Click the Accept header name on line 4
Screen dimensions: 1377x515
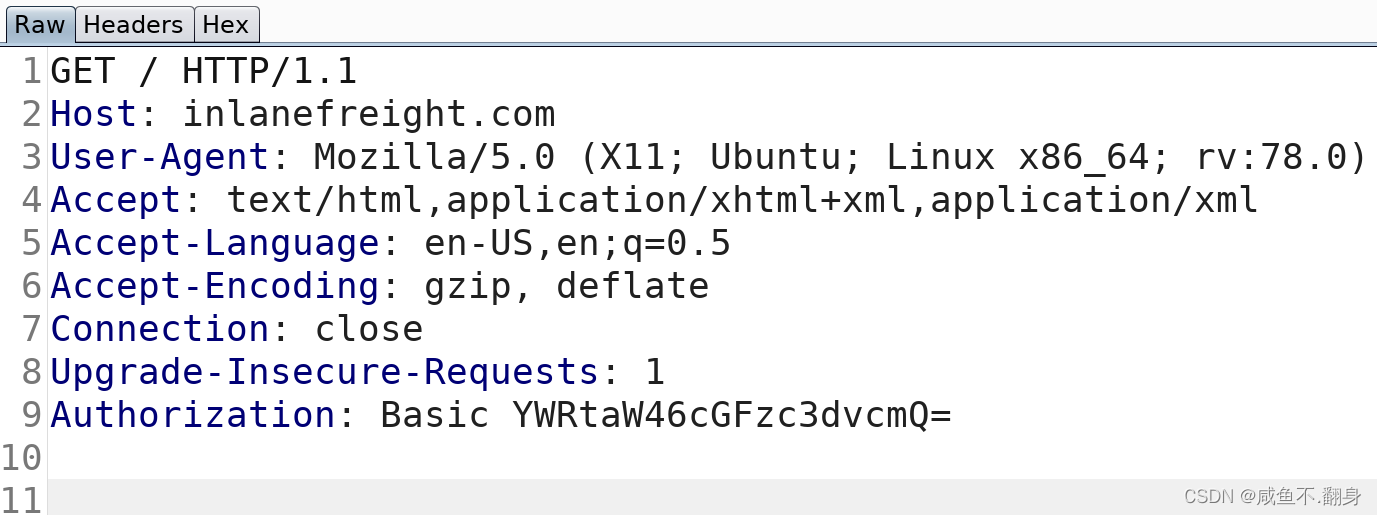tap(116, 201)
